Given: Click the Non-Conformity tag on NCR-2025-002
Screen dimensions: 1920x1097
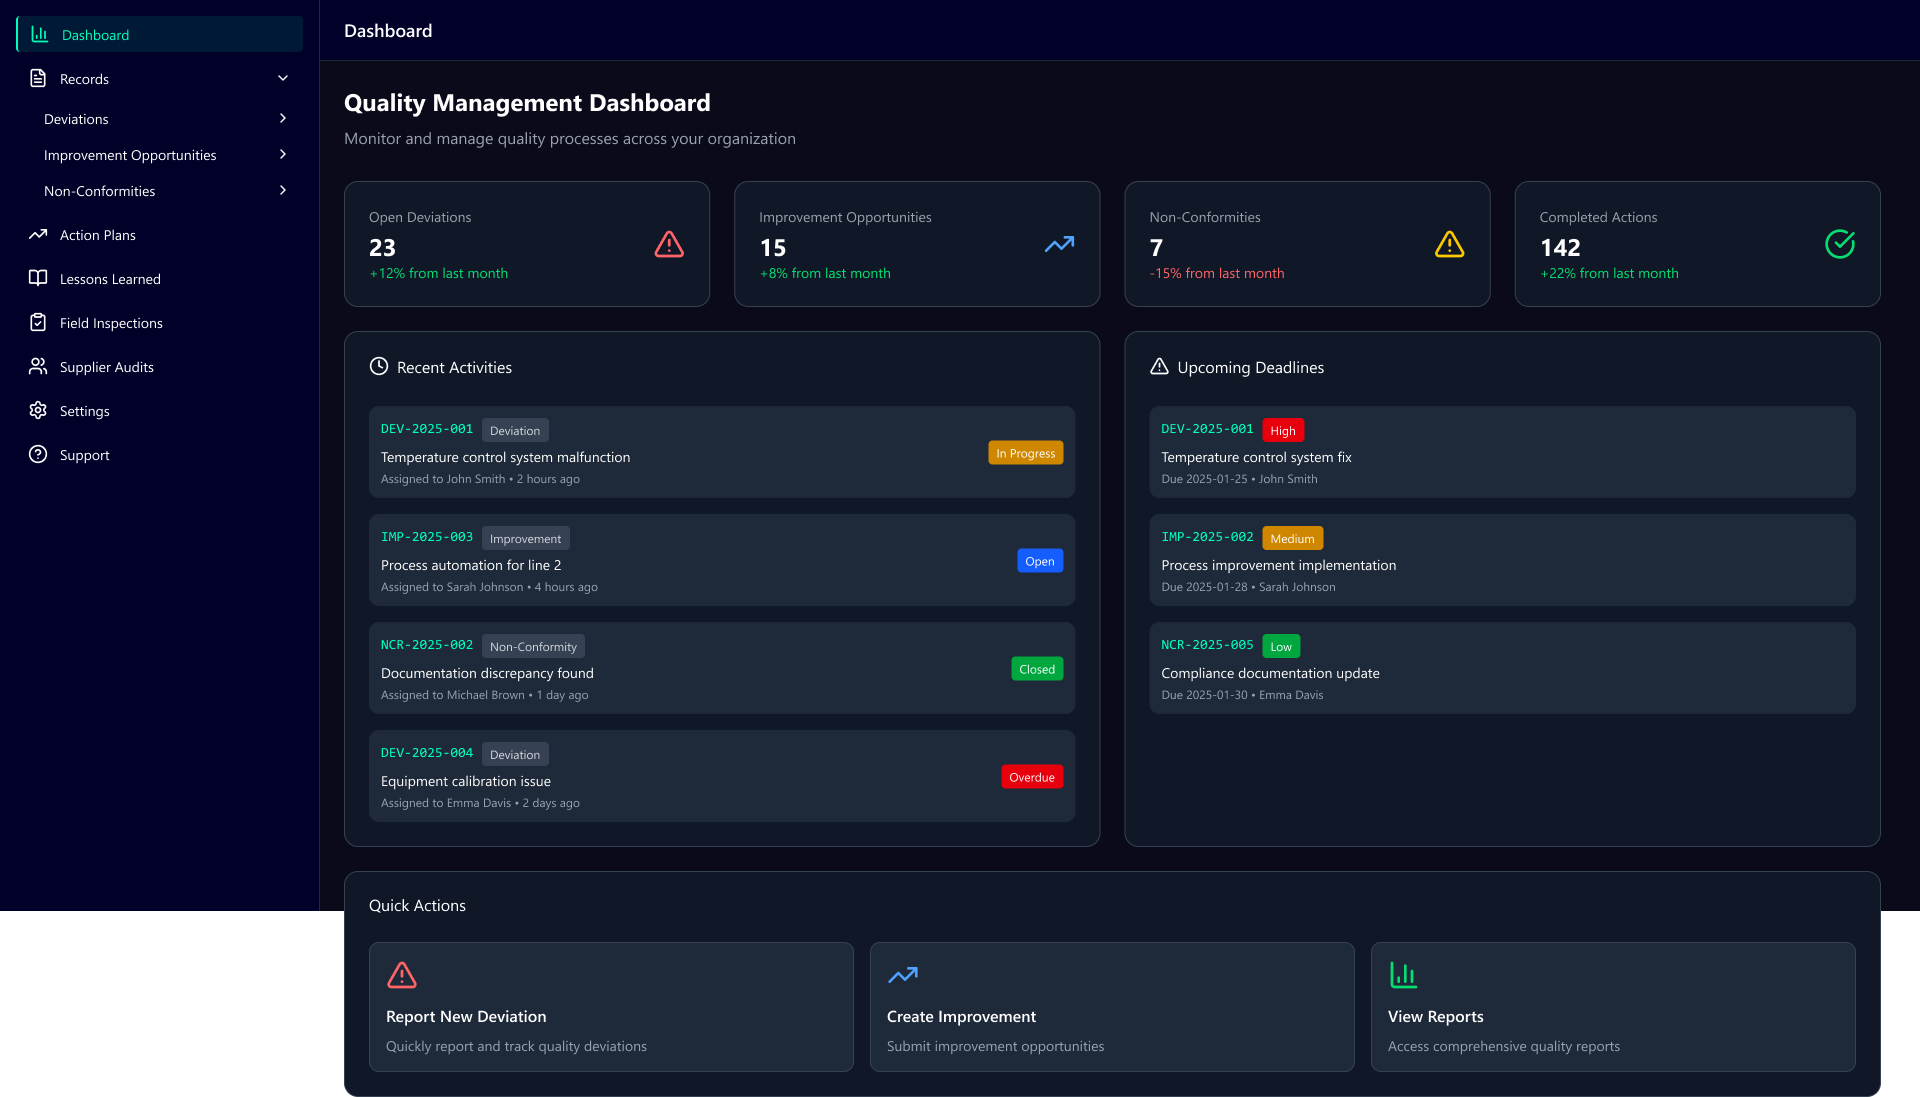Looking at the screenshot, I should (x=533, y=646).
